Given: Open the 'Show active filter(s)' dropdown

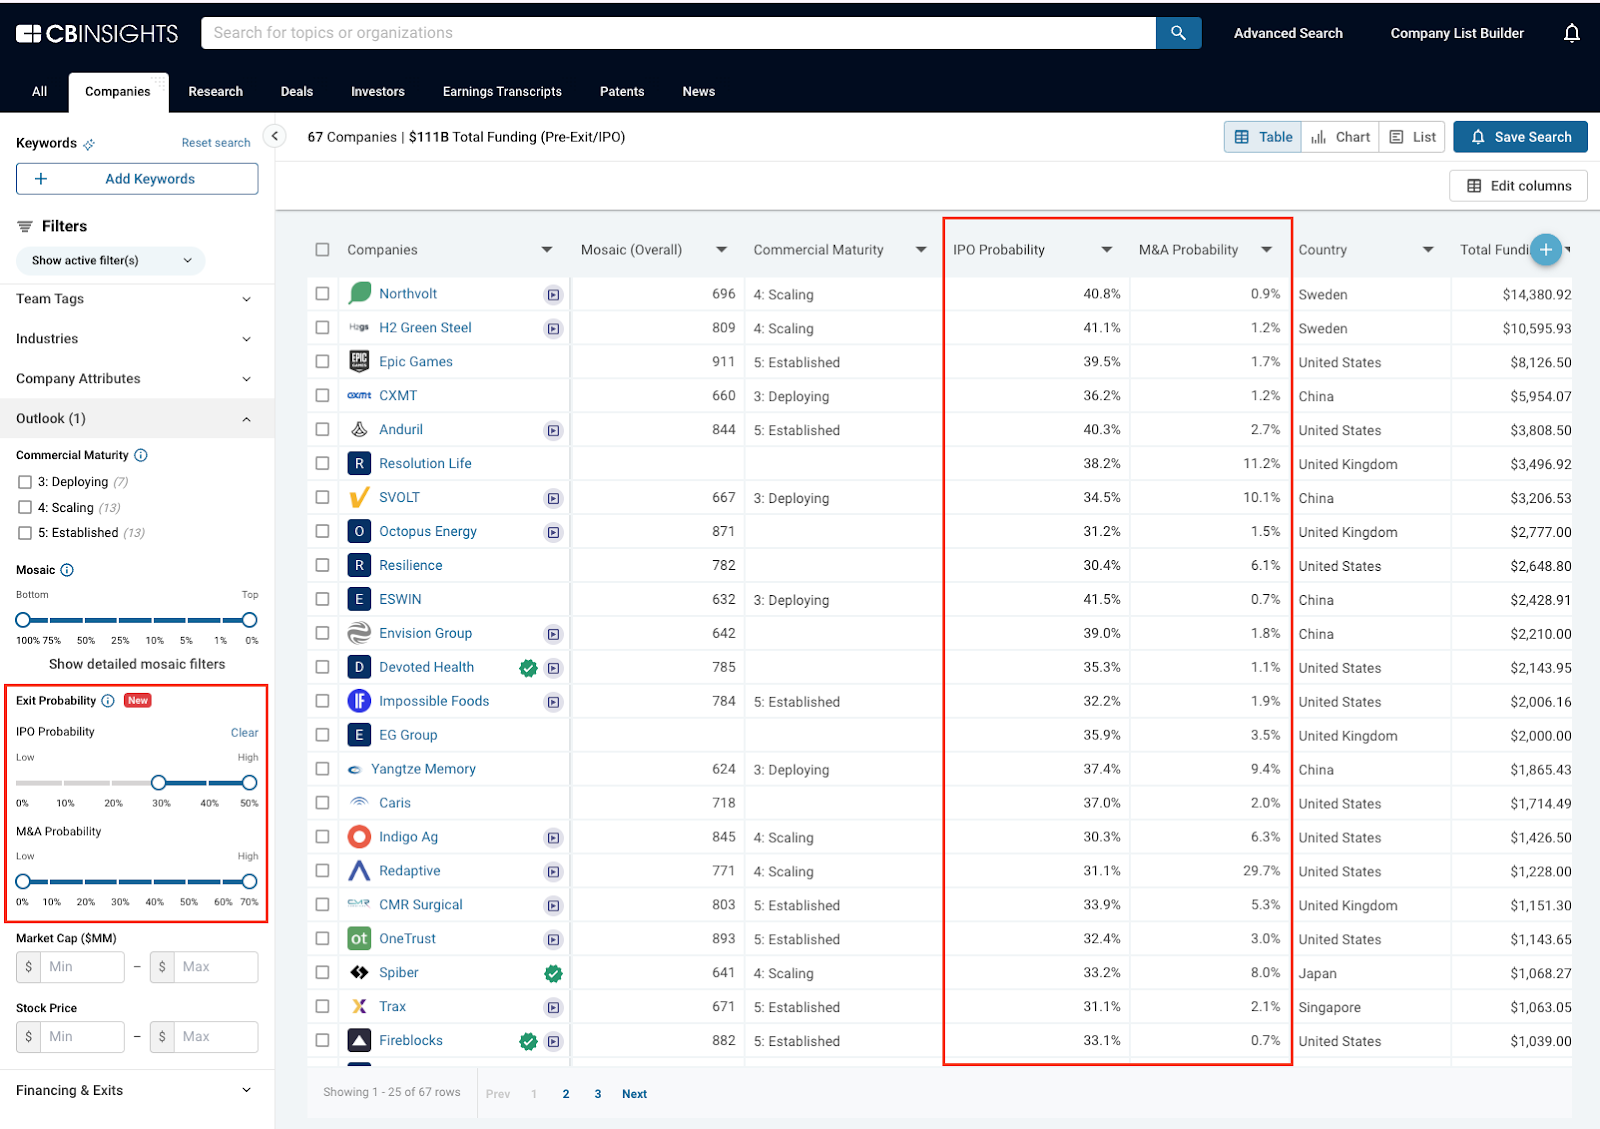Looking at the screenshot, I should (110, 261).
